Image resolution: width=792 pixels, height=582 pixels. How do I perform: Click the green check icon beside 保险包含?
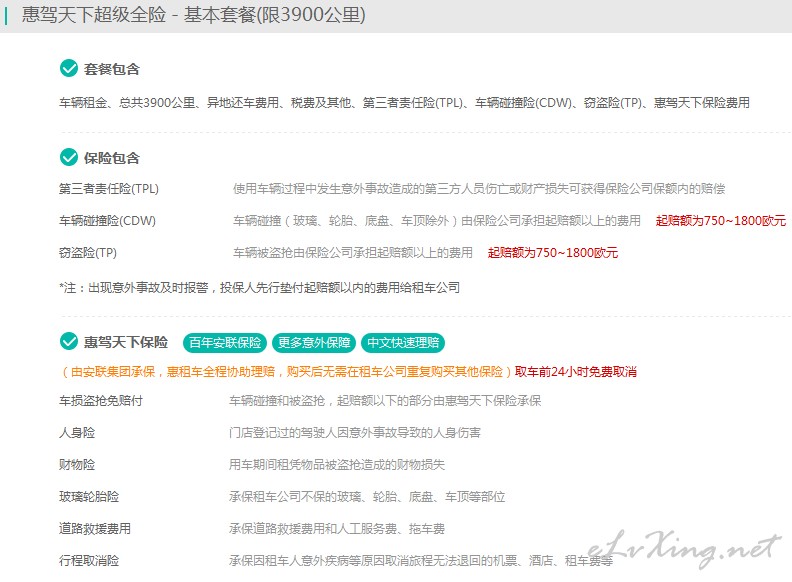tap(69, 157)
